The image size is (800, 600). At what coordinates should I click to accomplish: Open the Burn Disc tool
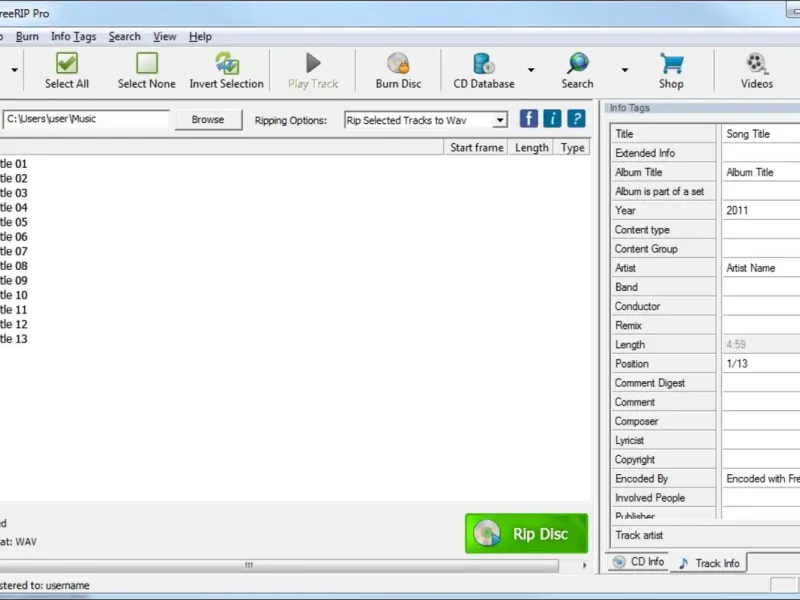[x=398, y=71]
